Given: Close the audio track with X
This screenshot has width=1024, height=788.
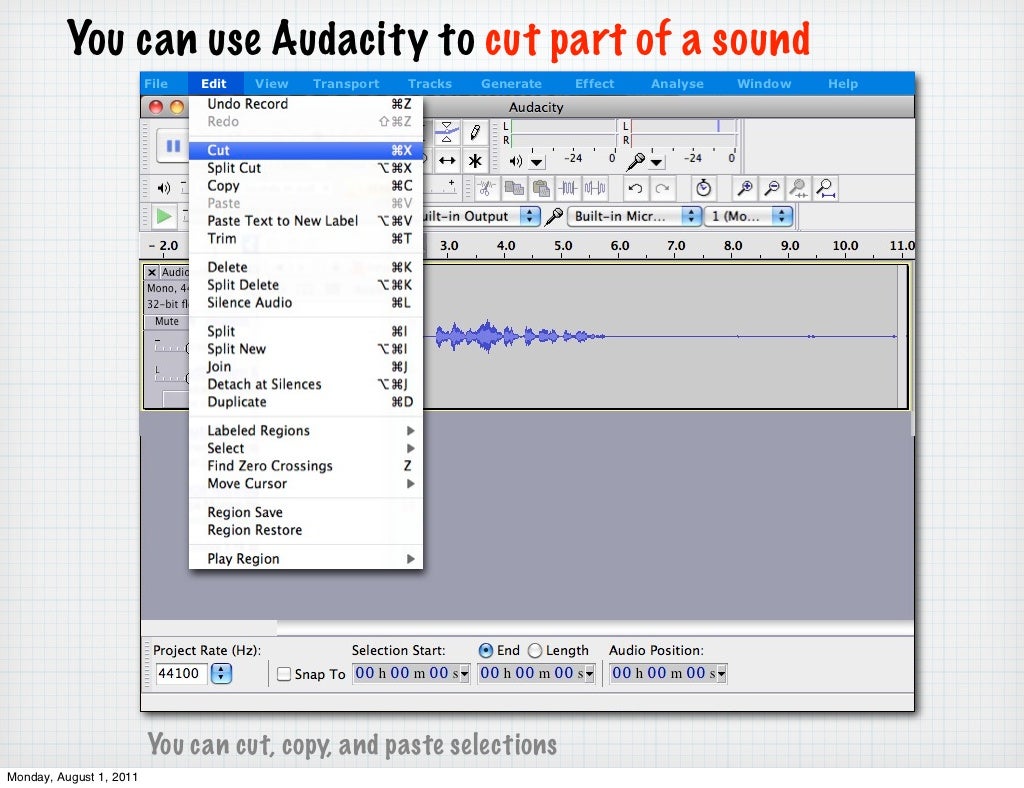Looking at the screenshot, I should click(x=152, y=272).
